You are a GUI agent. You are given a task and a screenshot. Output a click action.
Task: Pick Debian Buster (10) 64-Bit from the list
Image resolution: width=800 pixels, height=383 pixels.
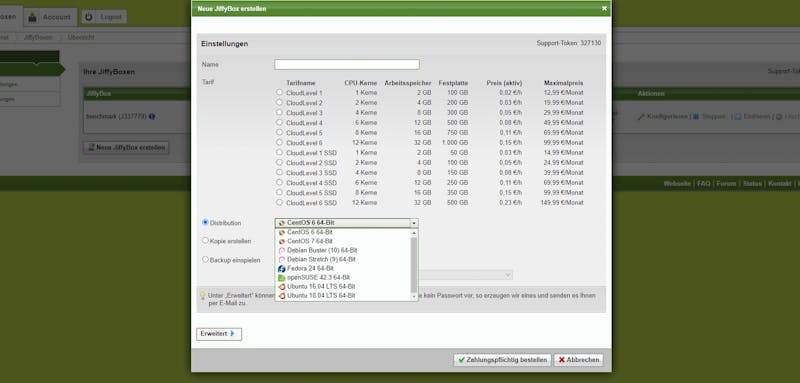pyautogui.click(x=343, y=250)
